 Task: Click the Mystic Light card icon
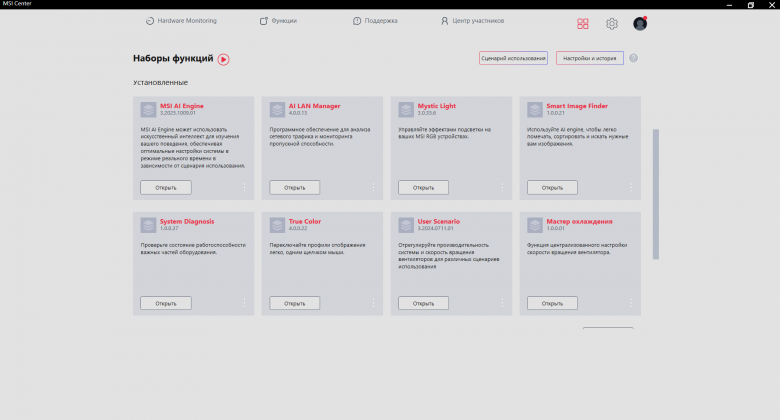(406, 109)
